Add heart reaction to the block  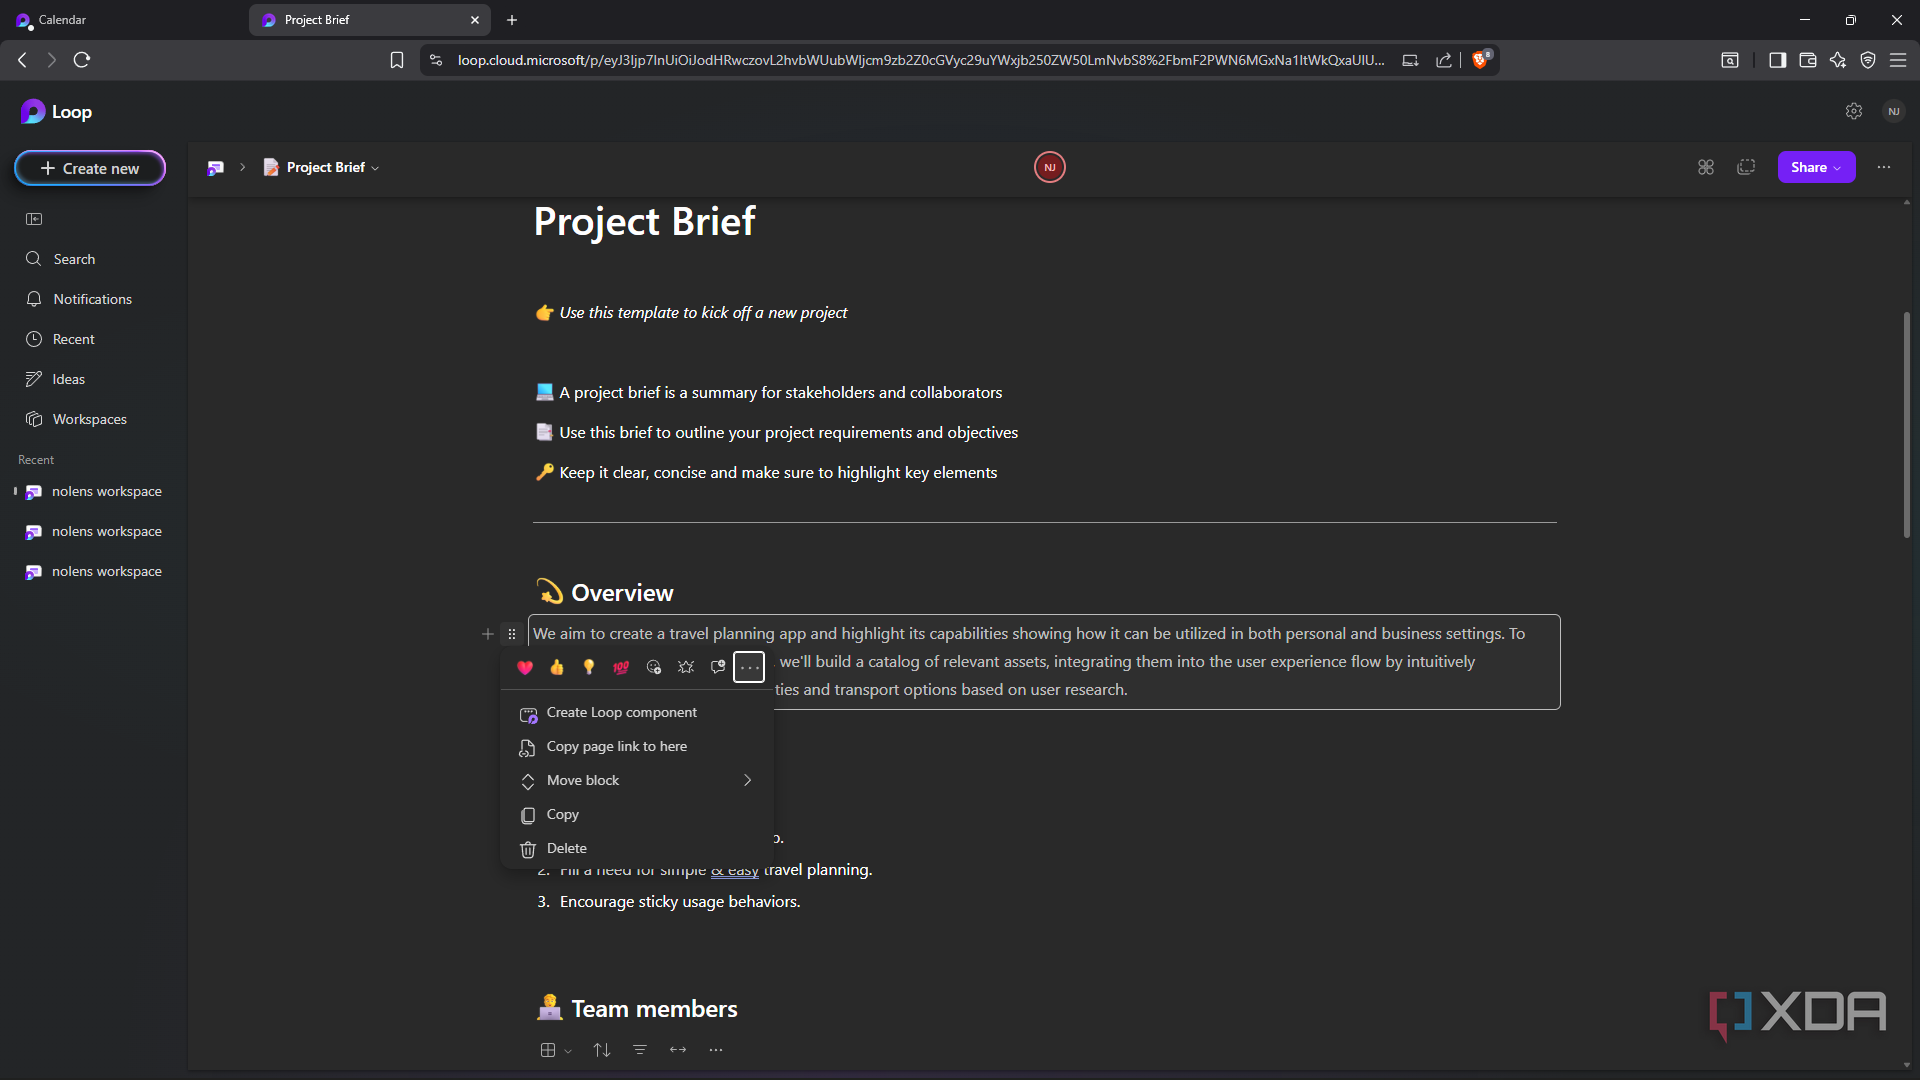coord(525,667)
